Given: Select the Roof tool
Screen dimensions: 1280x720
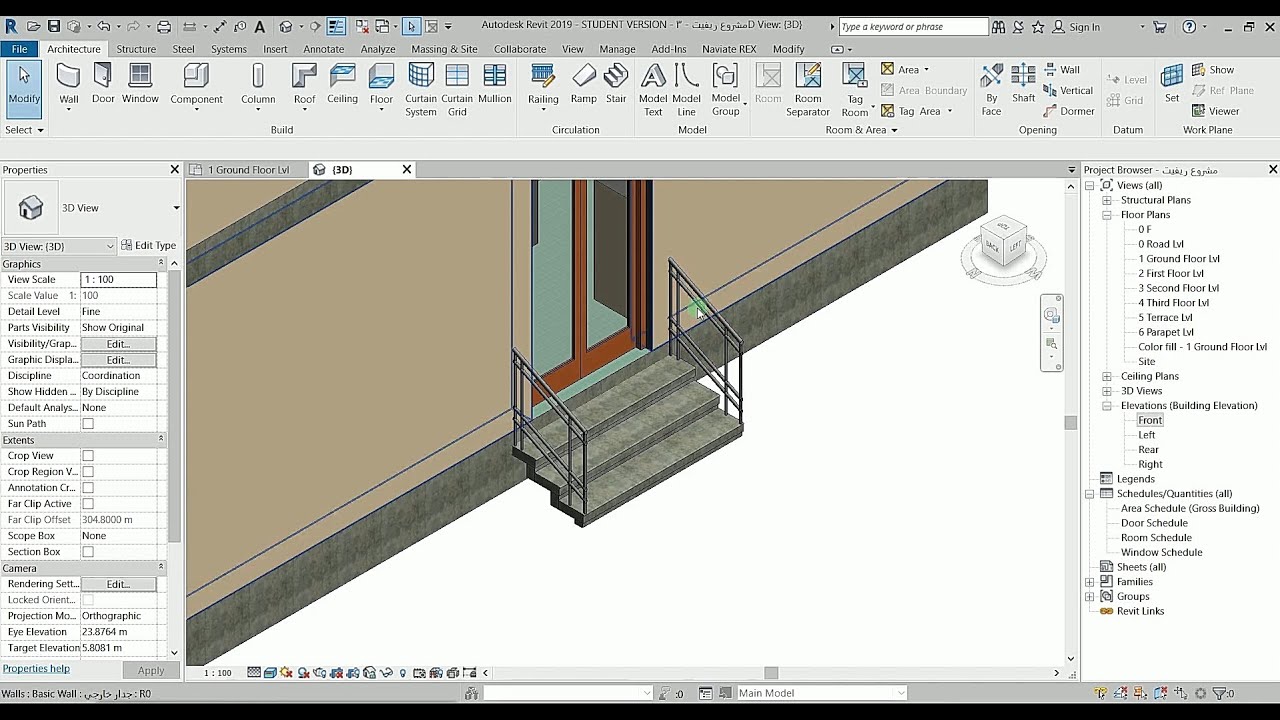Looking at the screenshot, I should (x=304, y=86).
